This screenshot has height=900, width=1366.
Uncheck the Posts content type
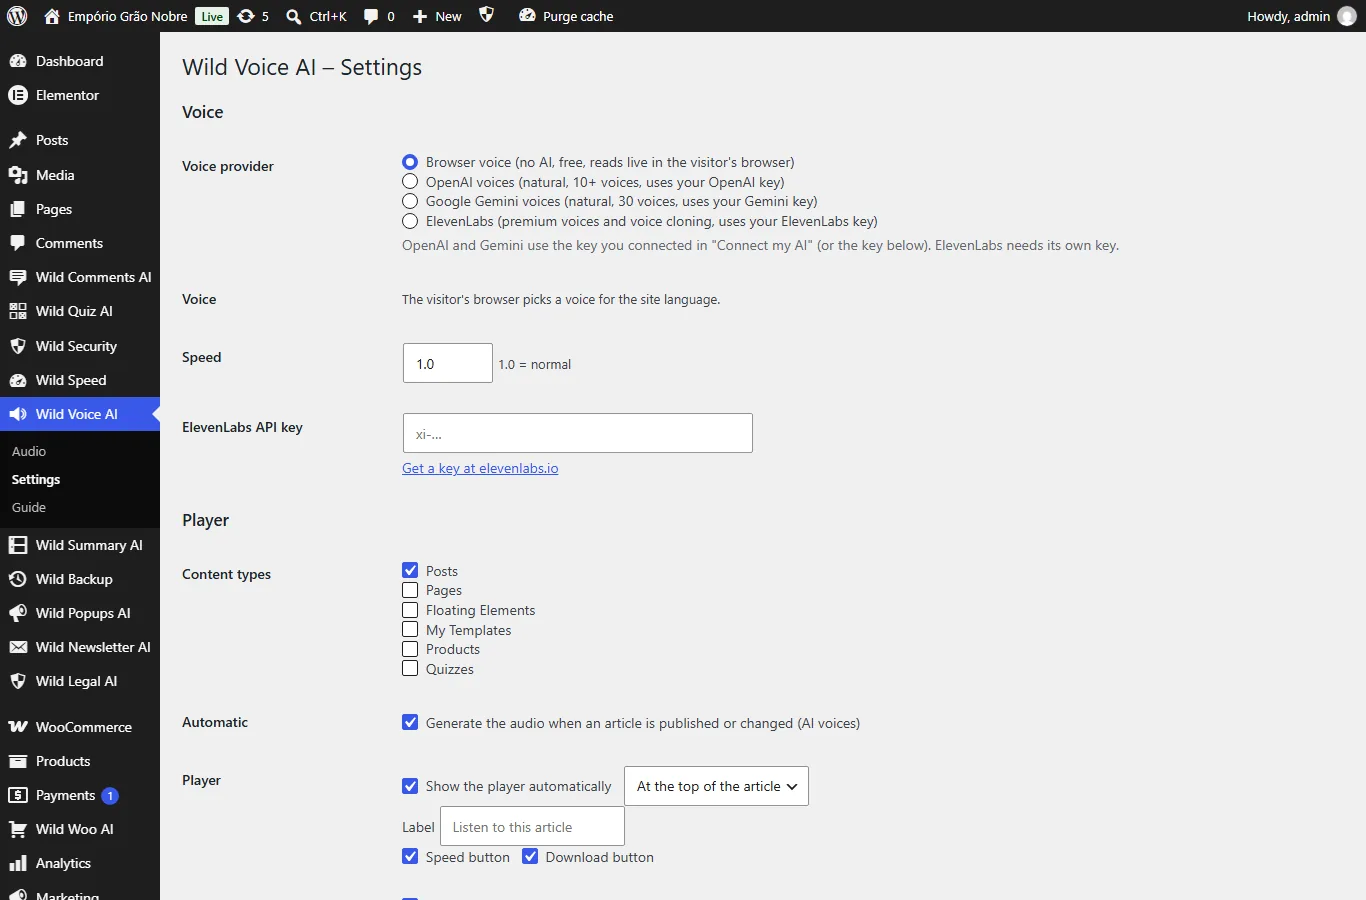(x=410, y=570)
